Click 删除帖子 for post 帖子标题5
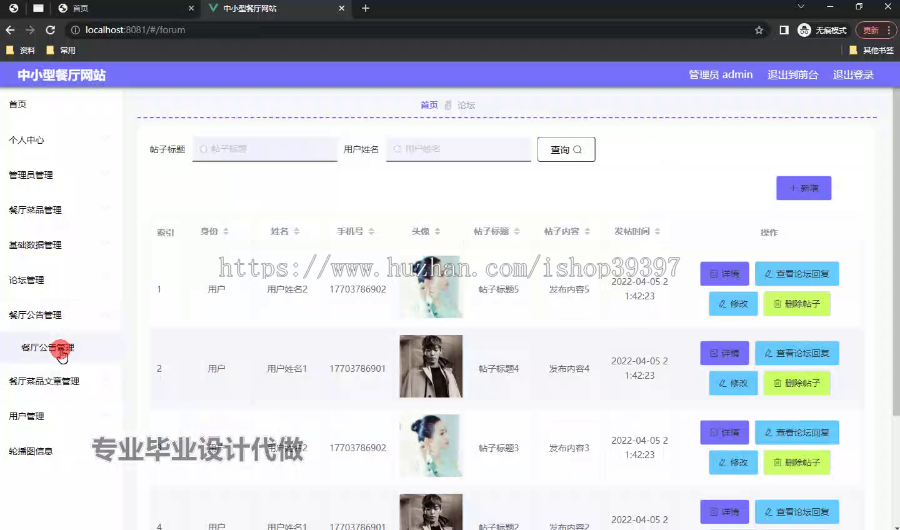This screenshot has height=530, width=900. 797,303
